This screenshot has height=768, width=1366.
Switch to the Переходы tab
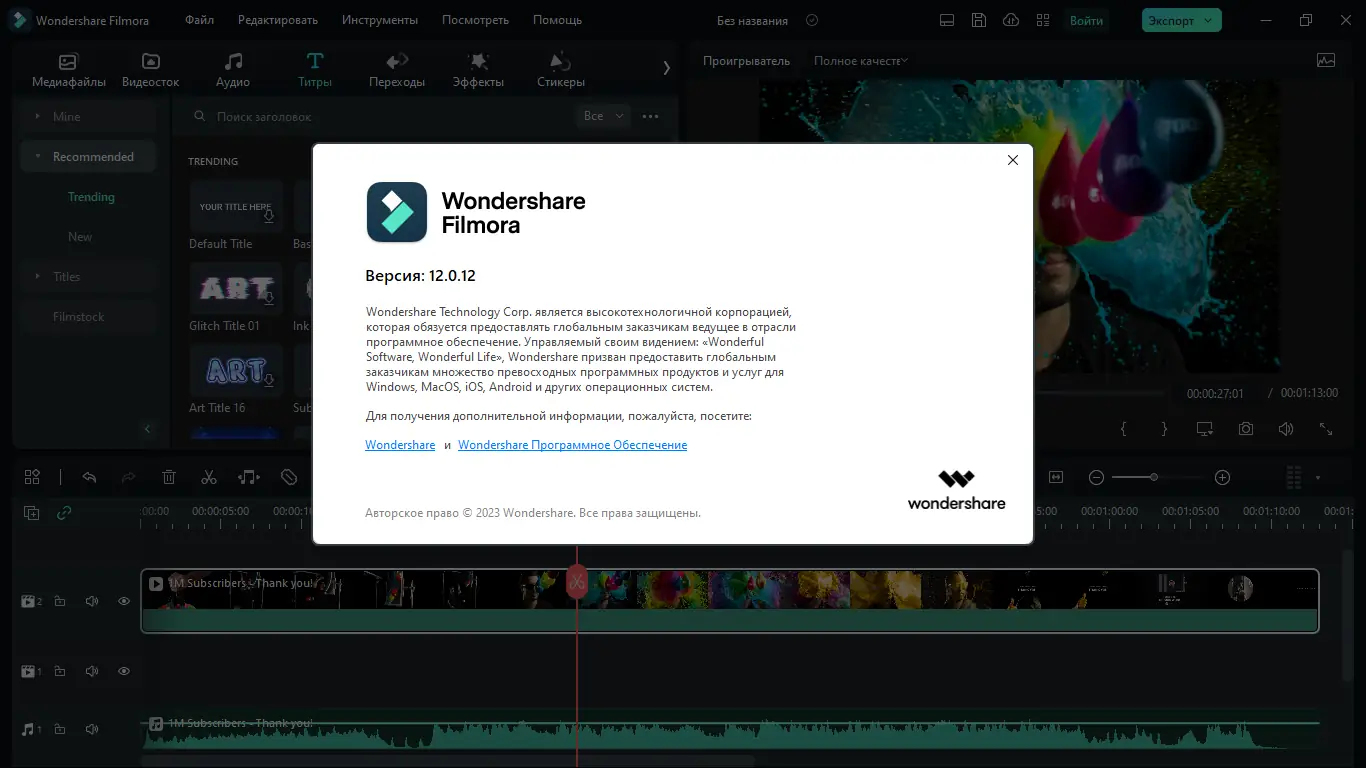click(397, 68)
